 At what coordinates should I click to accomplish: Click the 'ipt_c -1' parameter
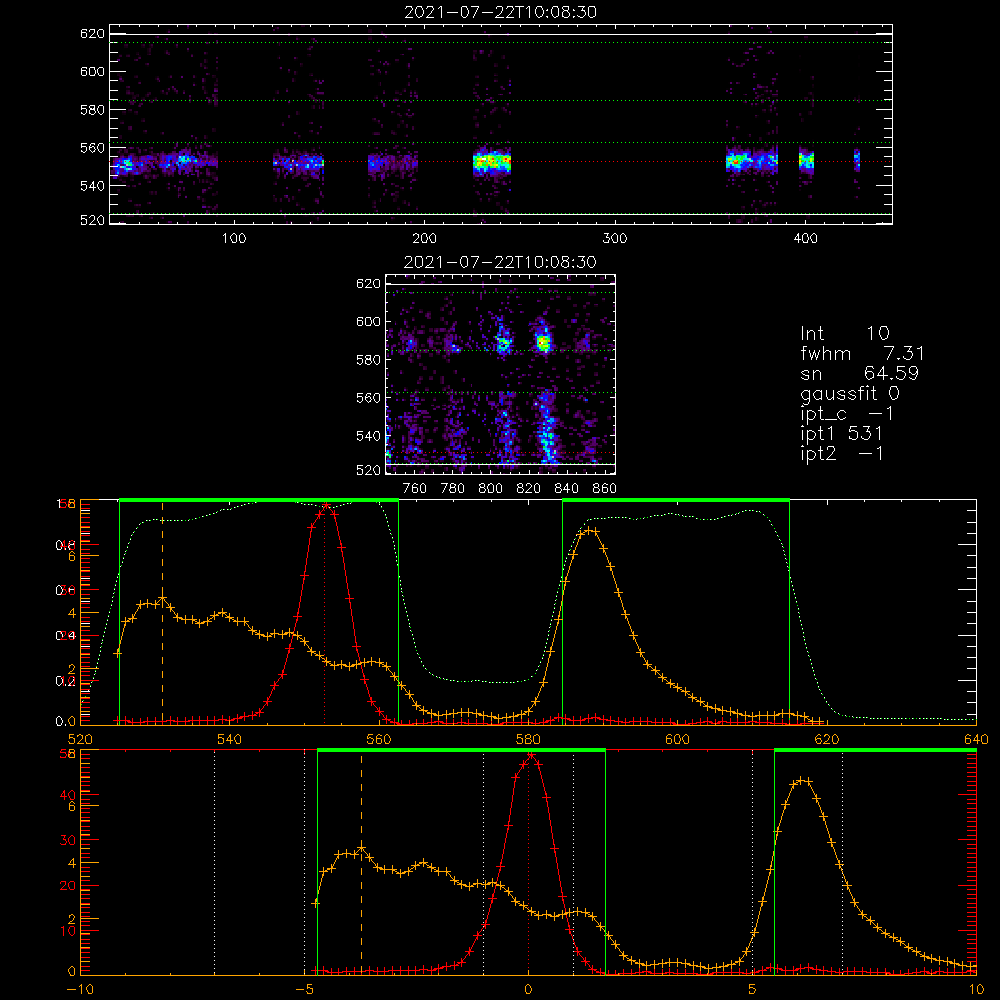tap(846, 414)
